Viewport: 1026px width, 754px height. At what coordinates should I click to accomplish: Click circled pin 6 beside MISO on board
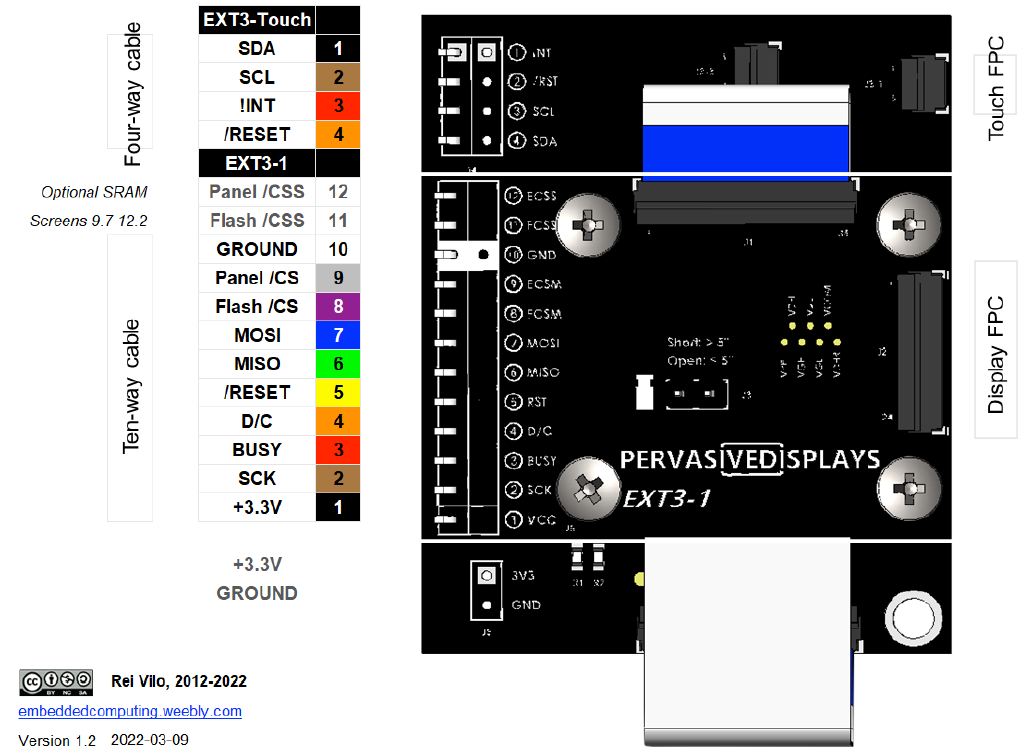pos(513,372)
